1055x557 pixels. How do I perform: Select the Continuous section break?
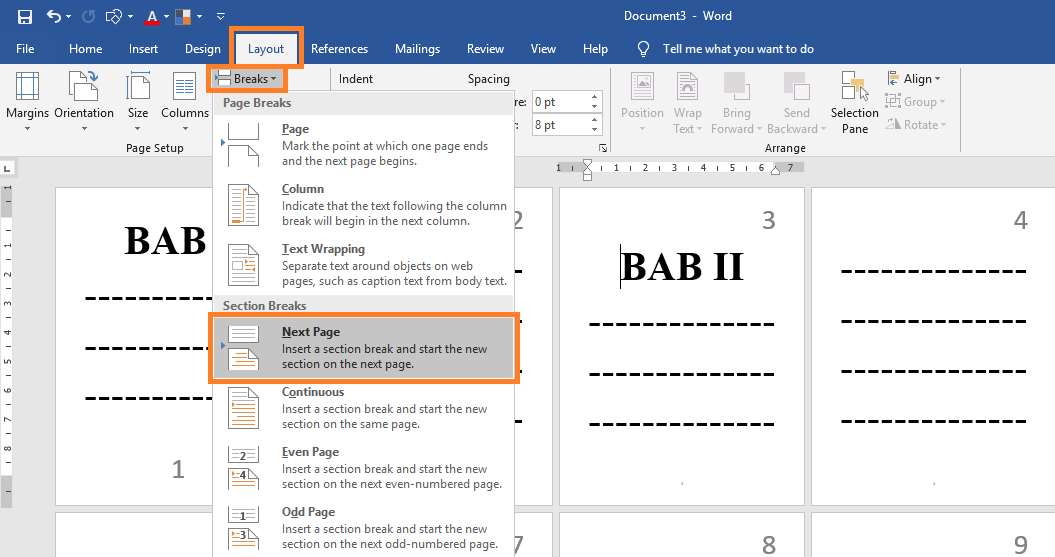363,408
